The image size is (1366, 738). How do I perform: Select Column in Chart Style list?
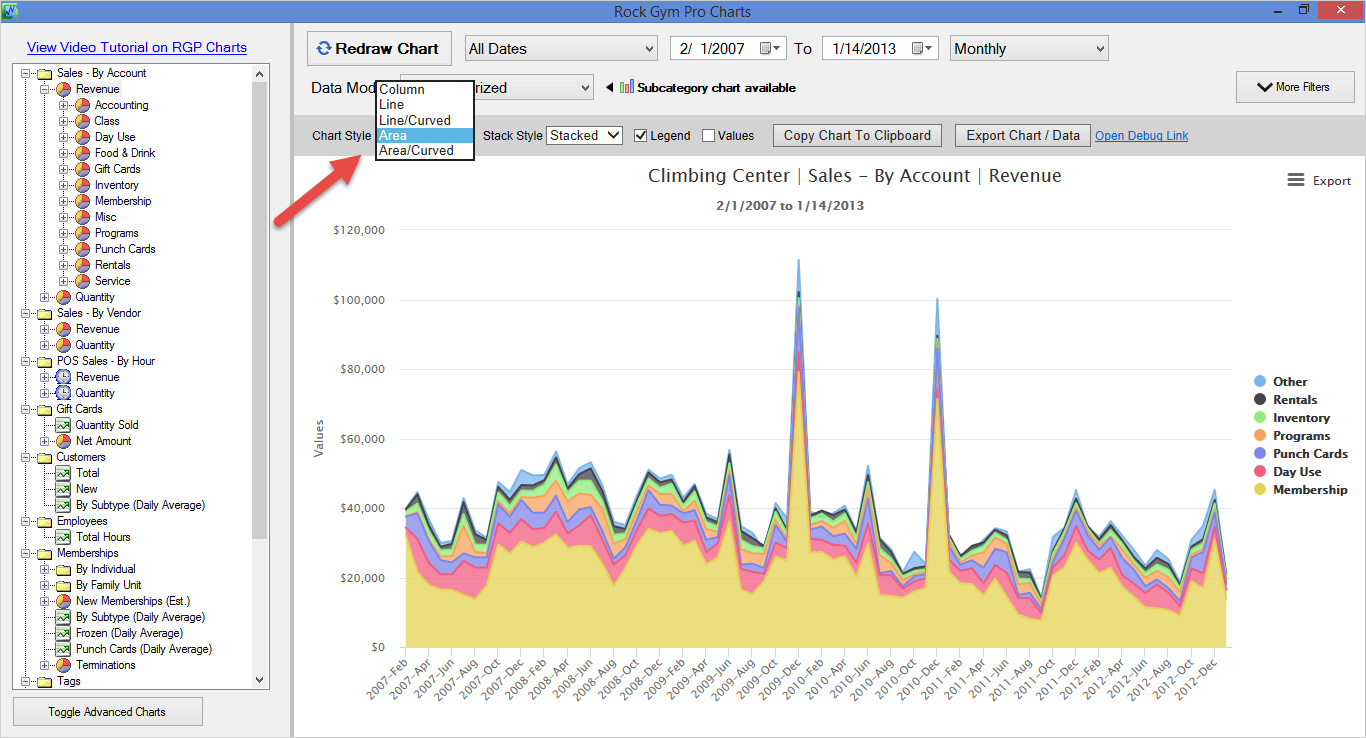tap(425, 89)
